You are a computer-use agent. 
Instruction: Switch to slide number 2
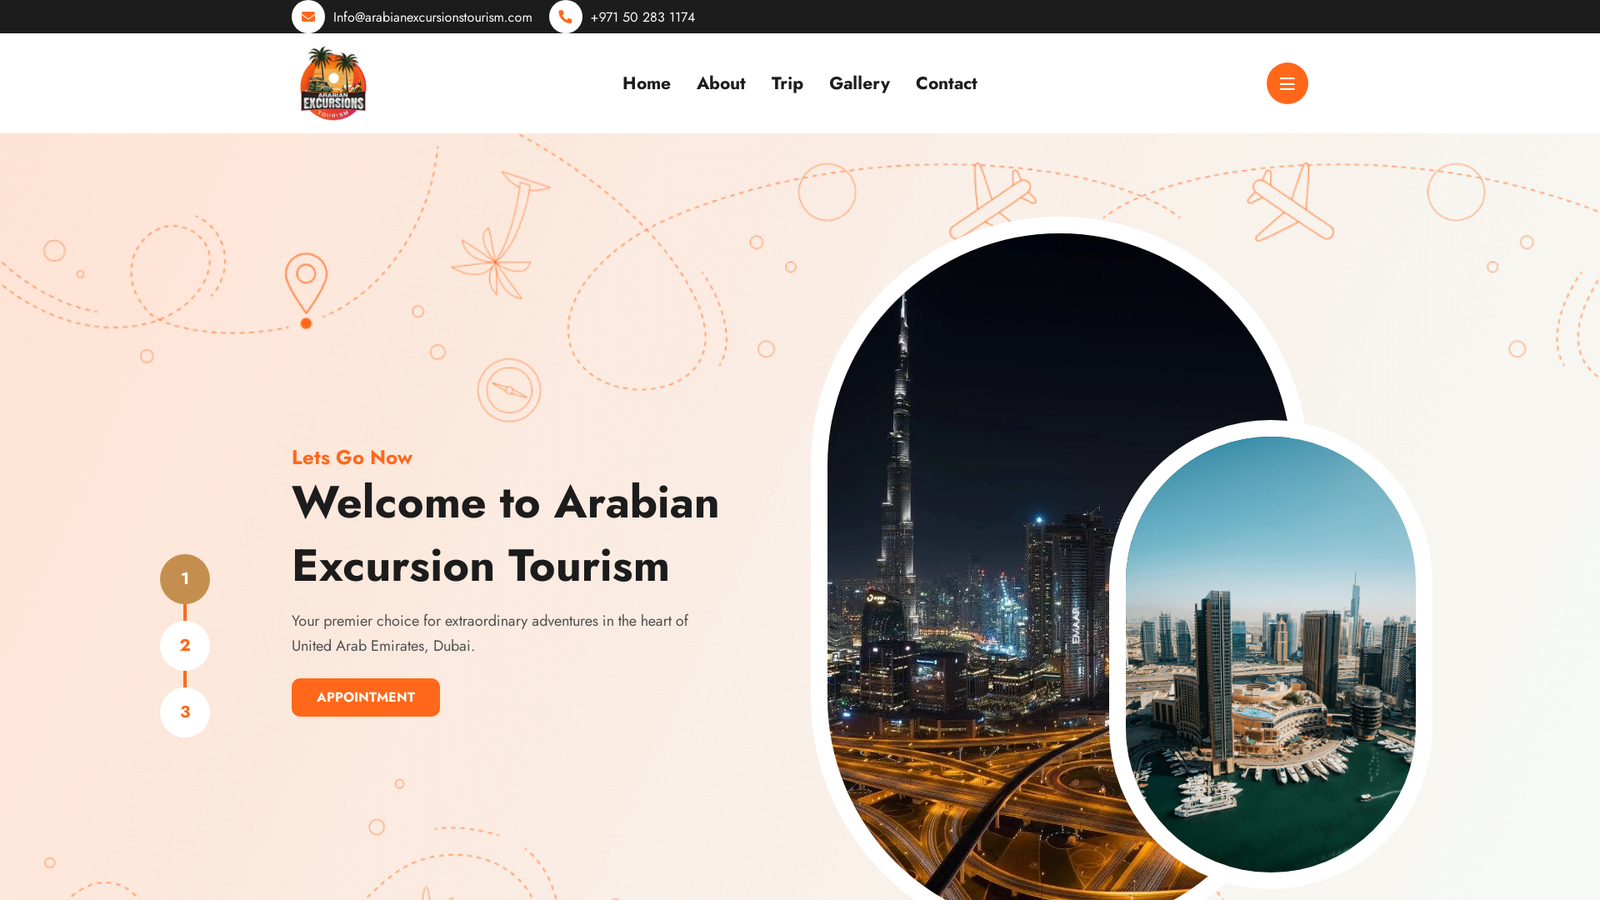185,646
